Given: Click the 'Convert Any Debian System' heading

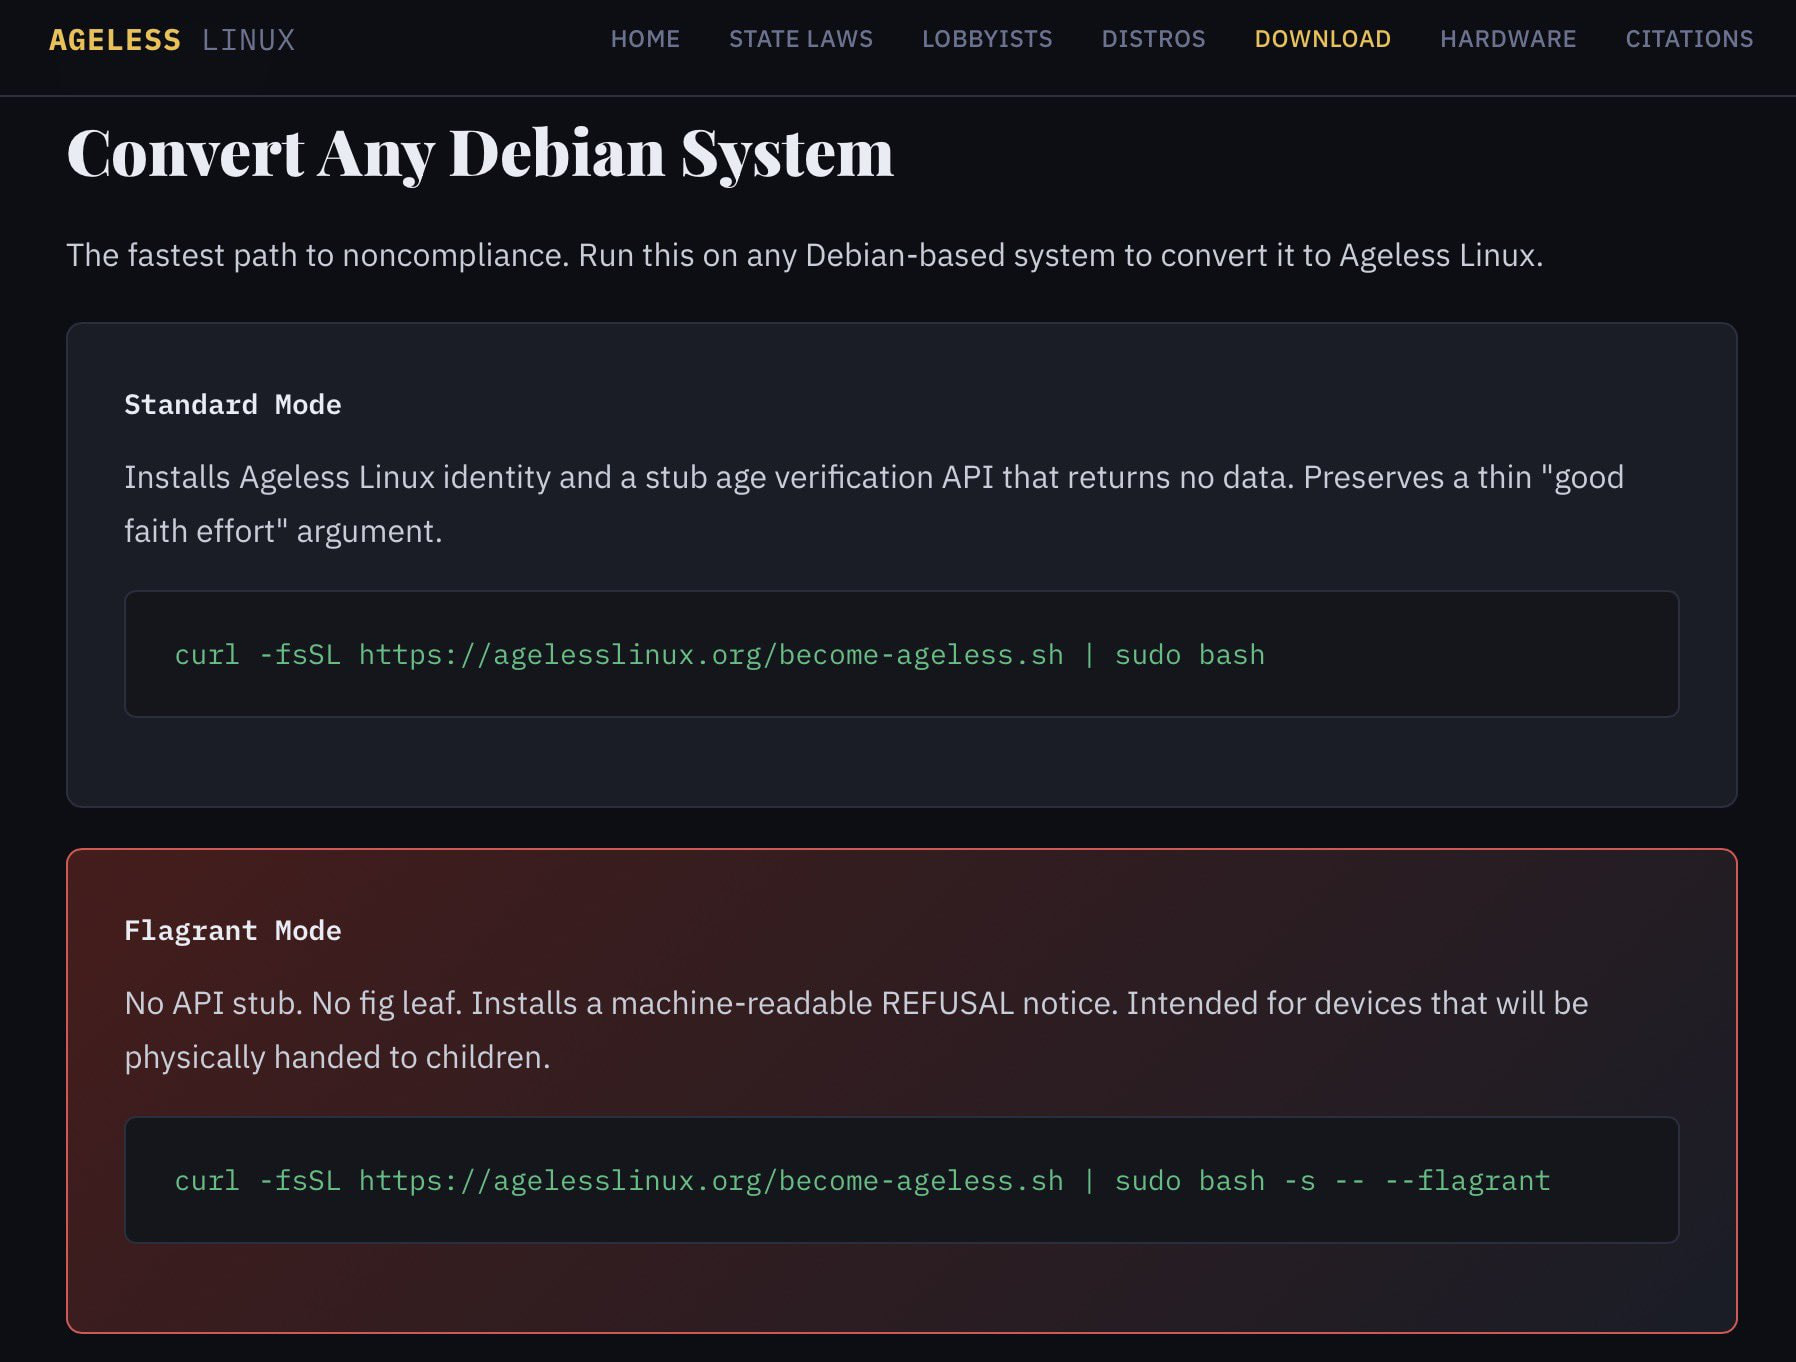Looking at the screenshot, I should pos(480,154).
